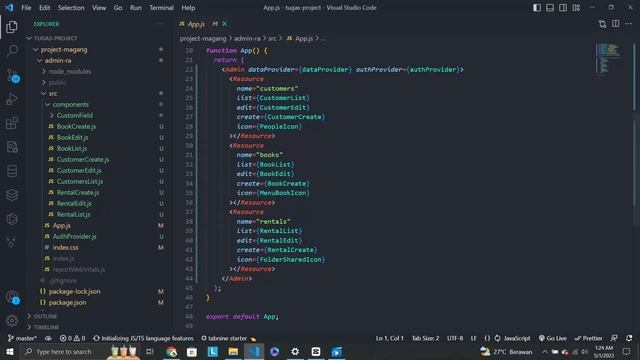Open BookCreate.js in the explorer
Image resolution: width=640 pixels, height=360 pixels.
[76, 127]
